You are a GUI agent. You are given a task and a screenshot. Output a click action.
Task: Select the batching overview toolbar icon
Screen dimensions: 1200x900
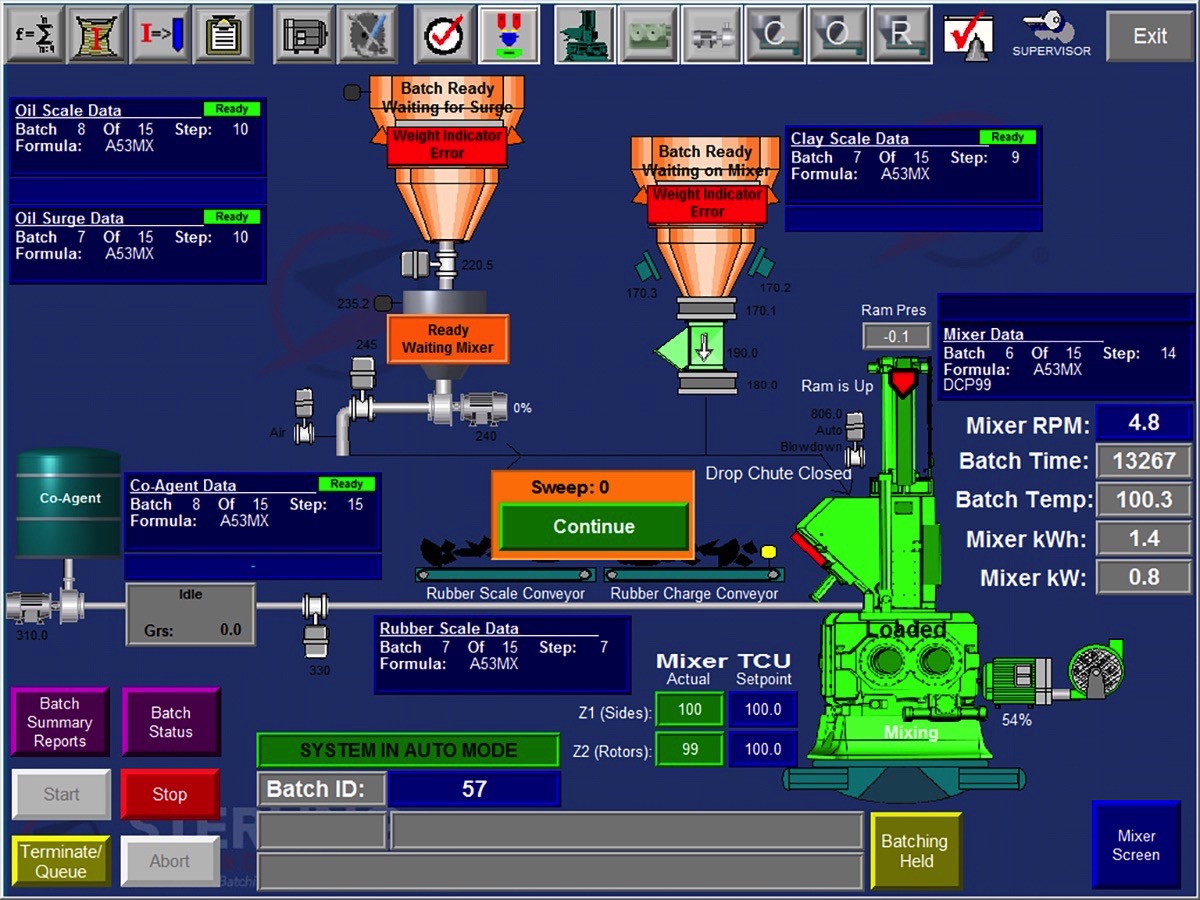[x=509, y=35]
